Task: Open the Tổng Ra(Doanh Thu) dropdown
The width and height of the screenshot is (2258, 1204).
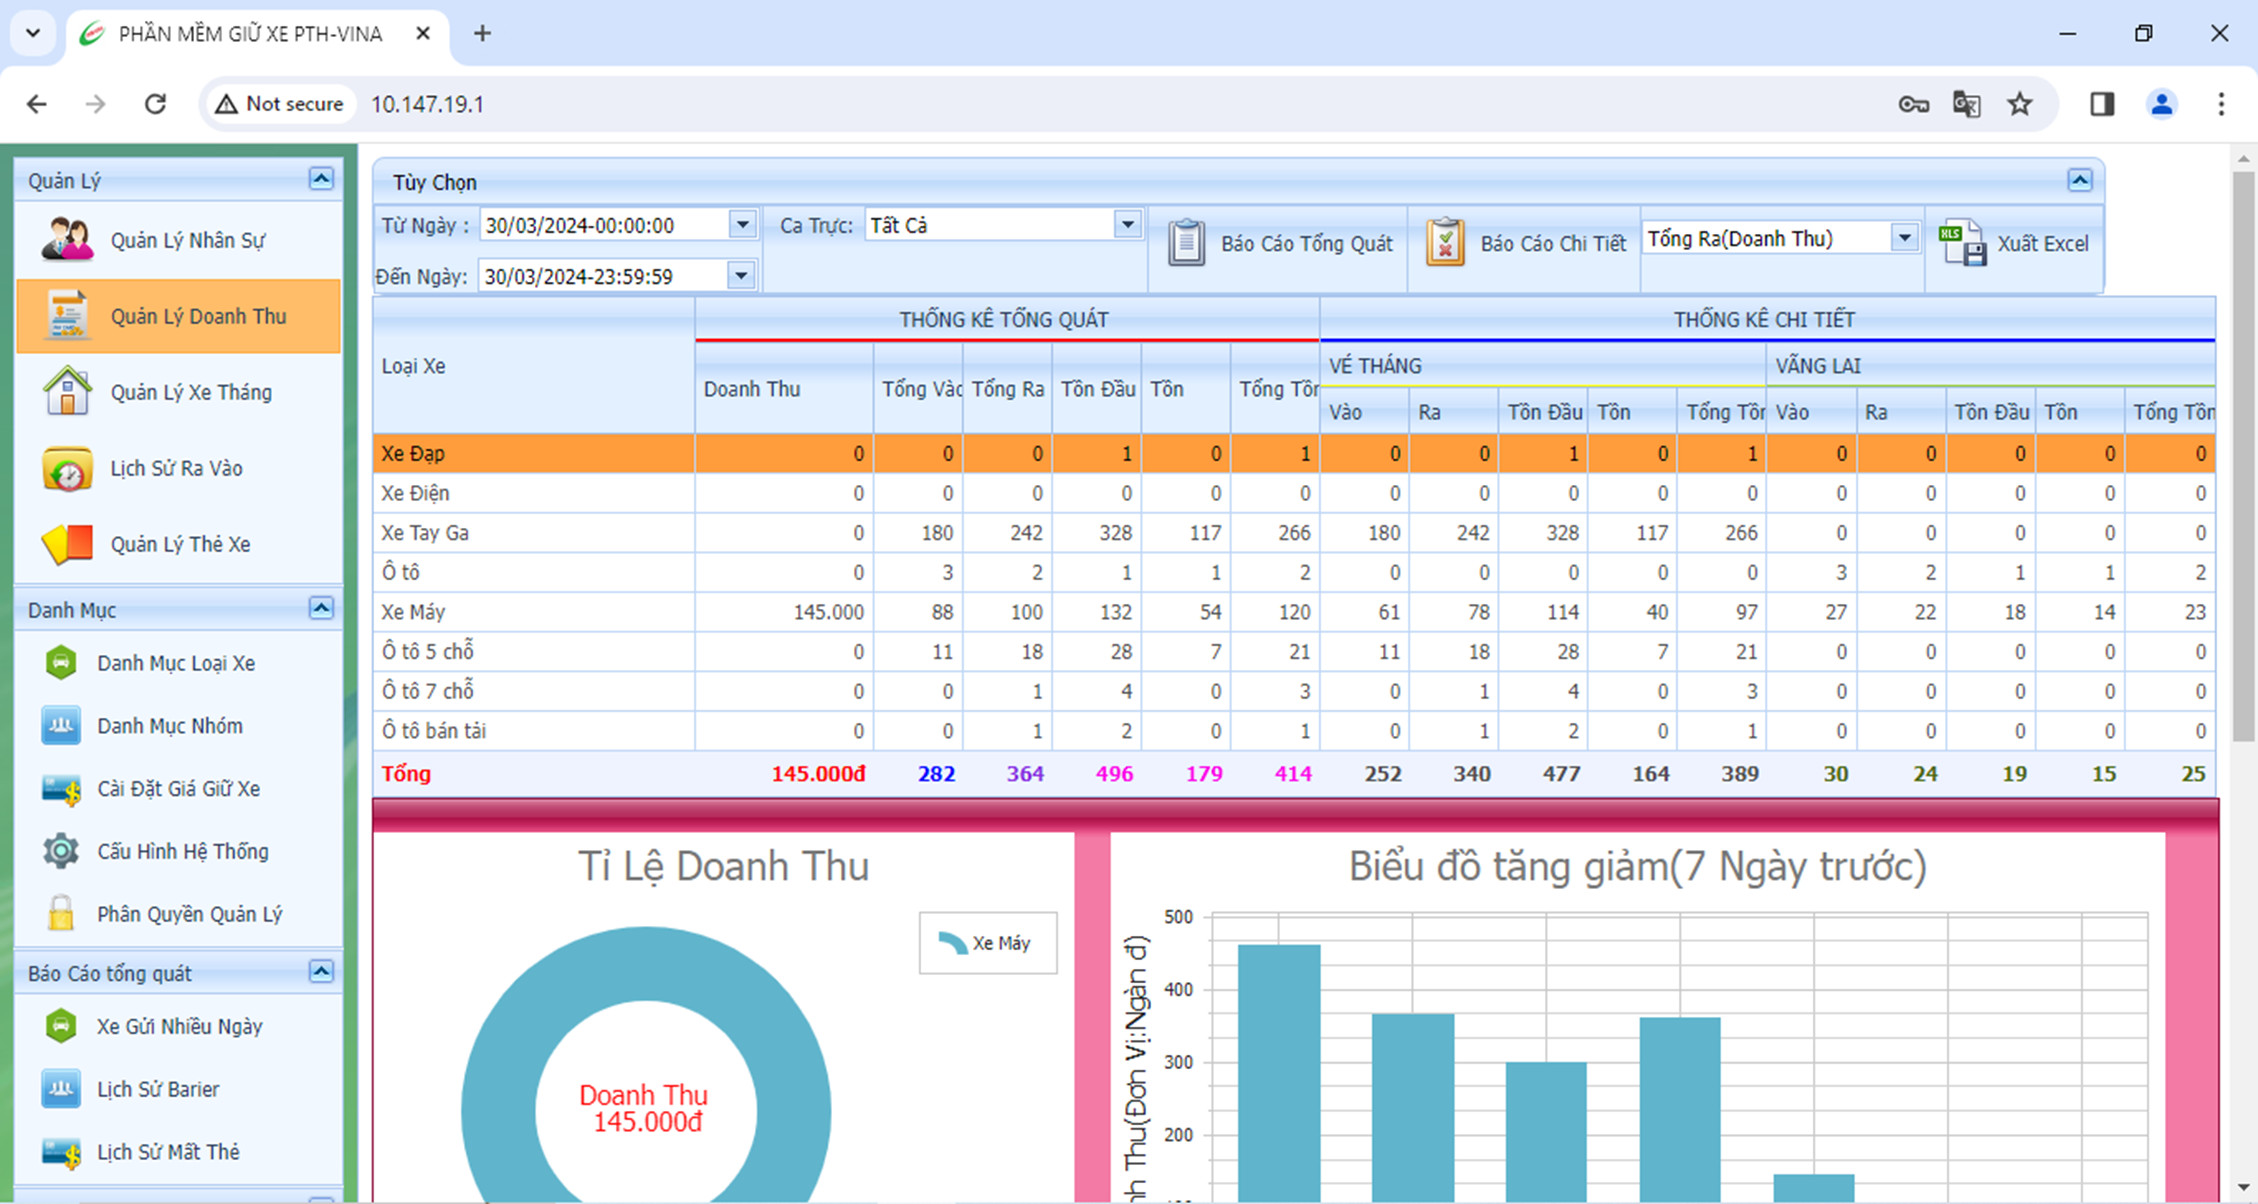Action: tap(1905, 238)
